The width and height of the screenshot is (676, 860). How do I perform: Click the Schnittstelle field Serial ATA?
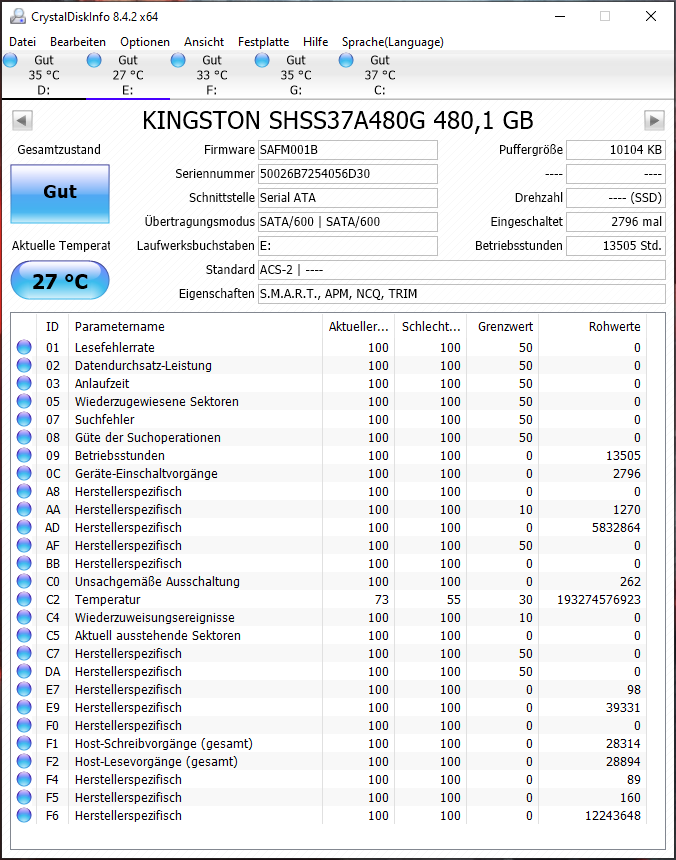click(x=348, y=198)
